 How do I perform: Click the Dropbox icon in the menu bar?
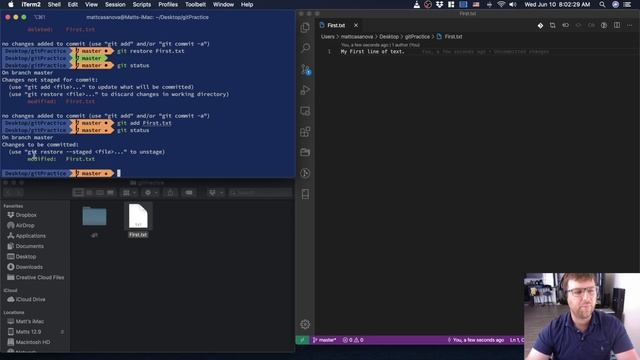[439, 4]
